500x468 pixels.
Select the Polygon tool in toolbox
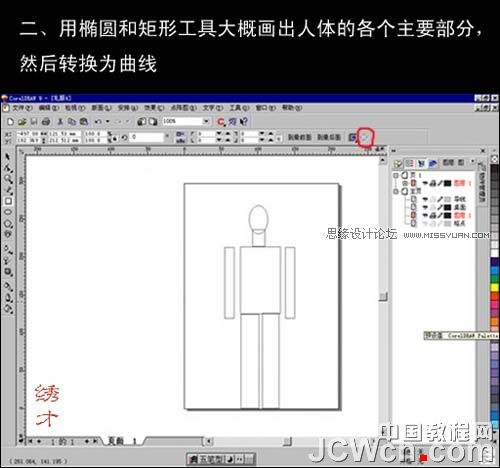pyautogui.click(x=8, y=223)
